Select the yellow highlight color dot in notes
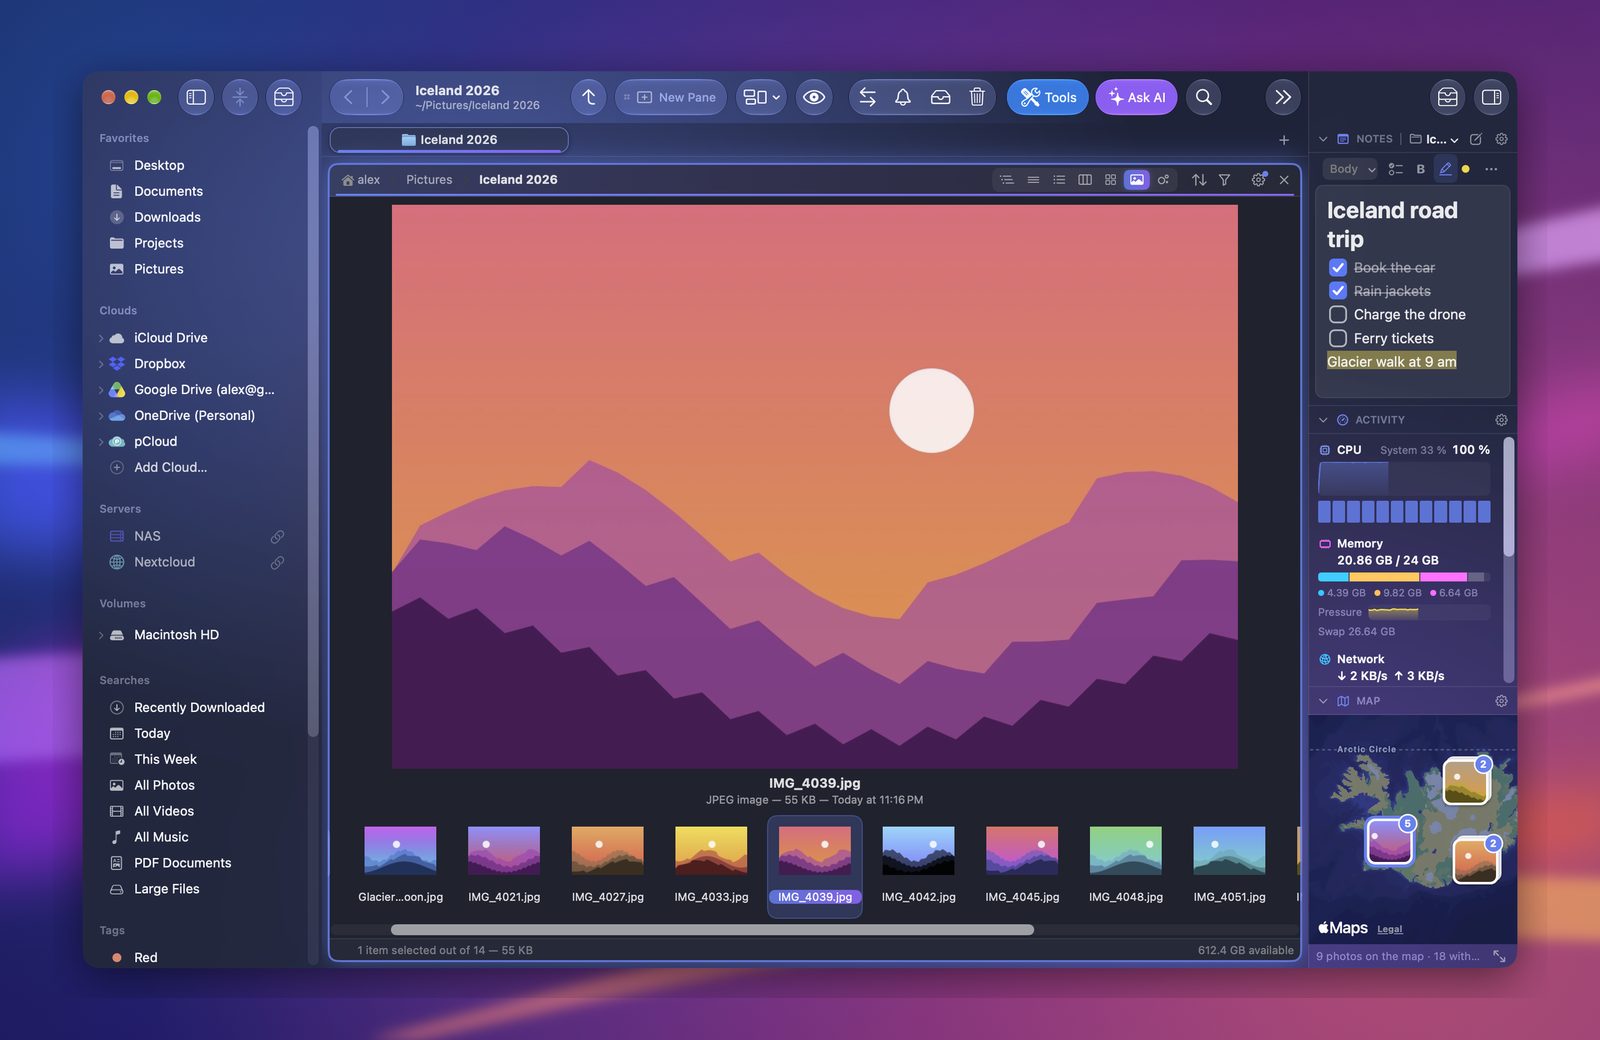This screenshot has height=1040, width=1600. 1466,169
